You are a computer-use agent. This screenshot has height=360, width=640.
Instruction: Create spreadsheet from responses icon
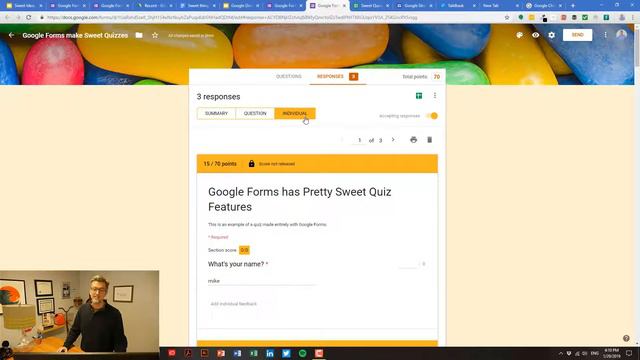(x=419, y=96)
